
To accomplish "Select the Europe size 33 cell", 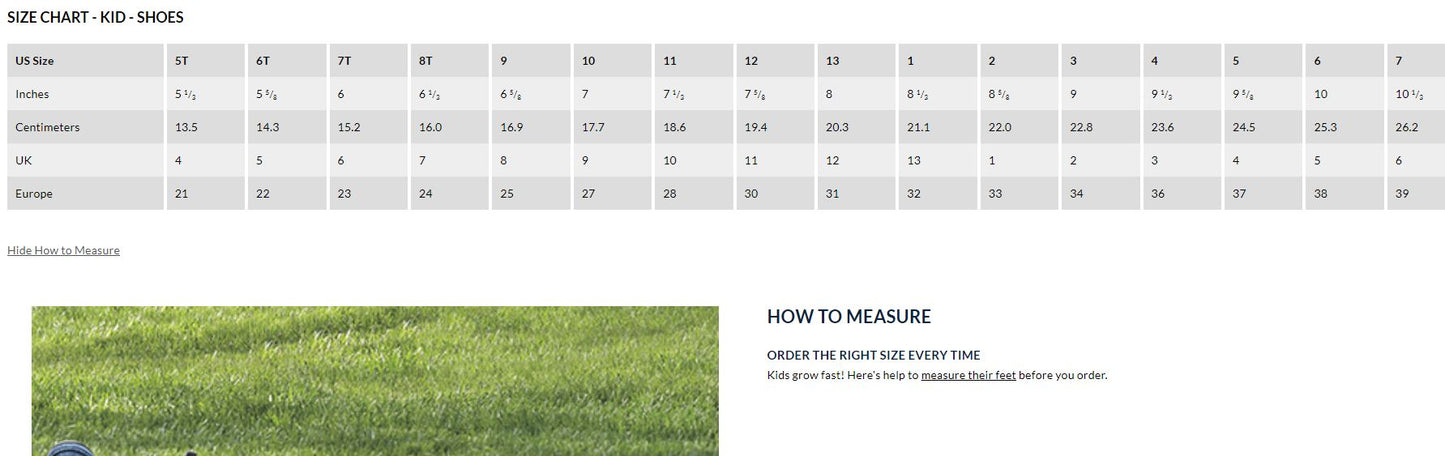I will 995,194.
